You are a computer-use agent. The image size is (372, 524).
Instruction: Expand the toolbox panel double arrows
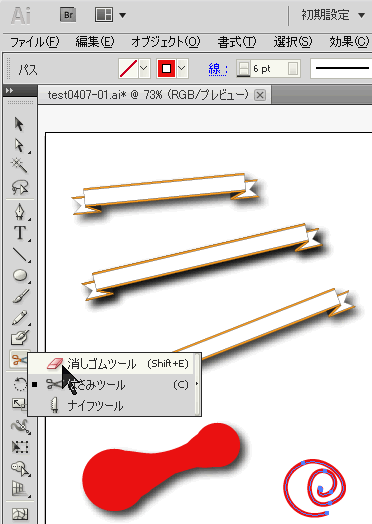[9, 91]
